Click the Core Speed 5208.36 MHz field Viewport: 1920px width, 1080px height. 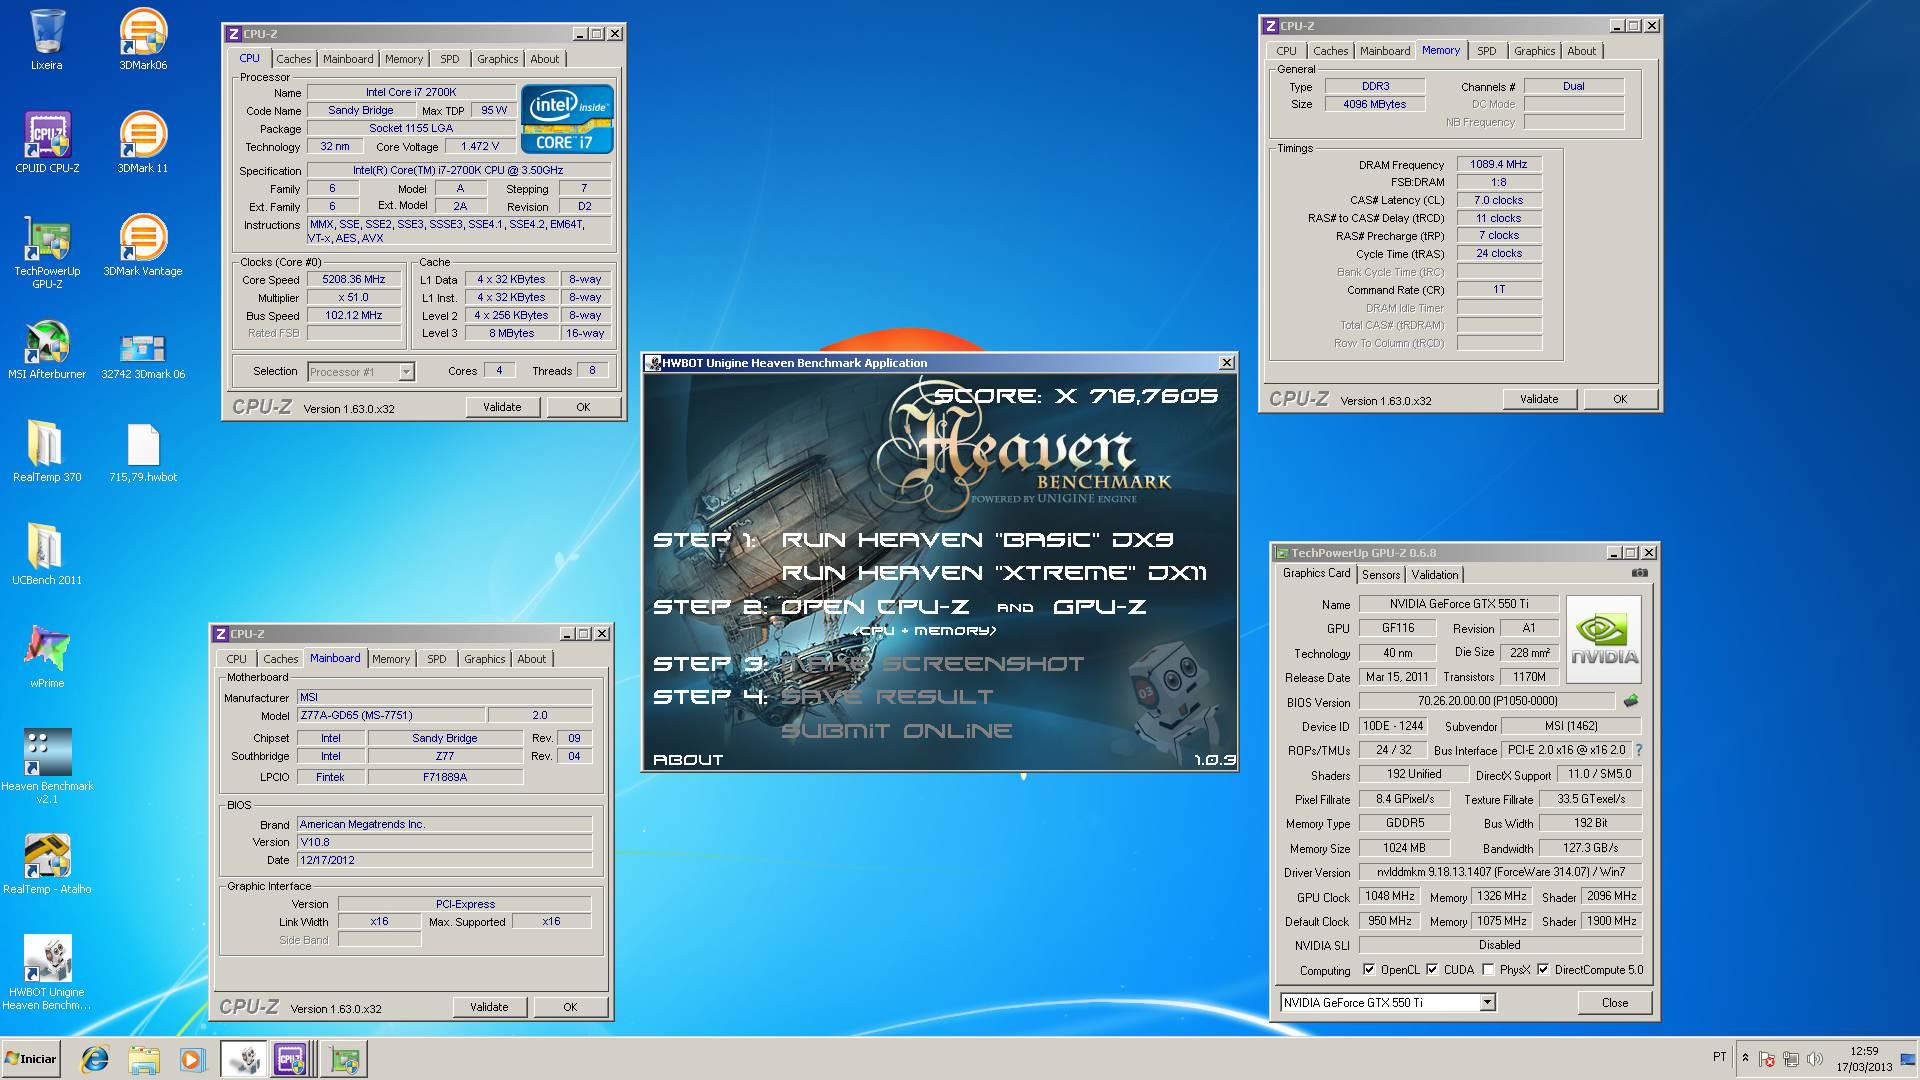pos(354,280)
